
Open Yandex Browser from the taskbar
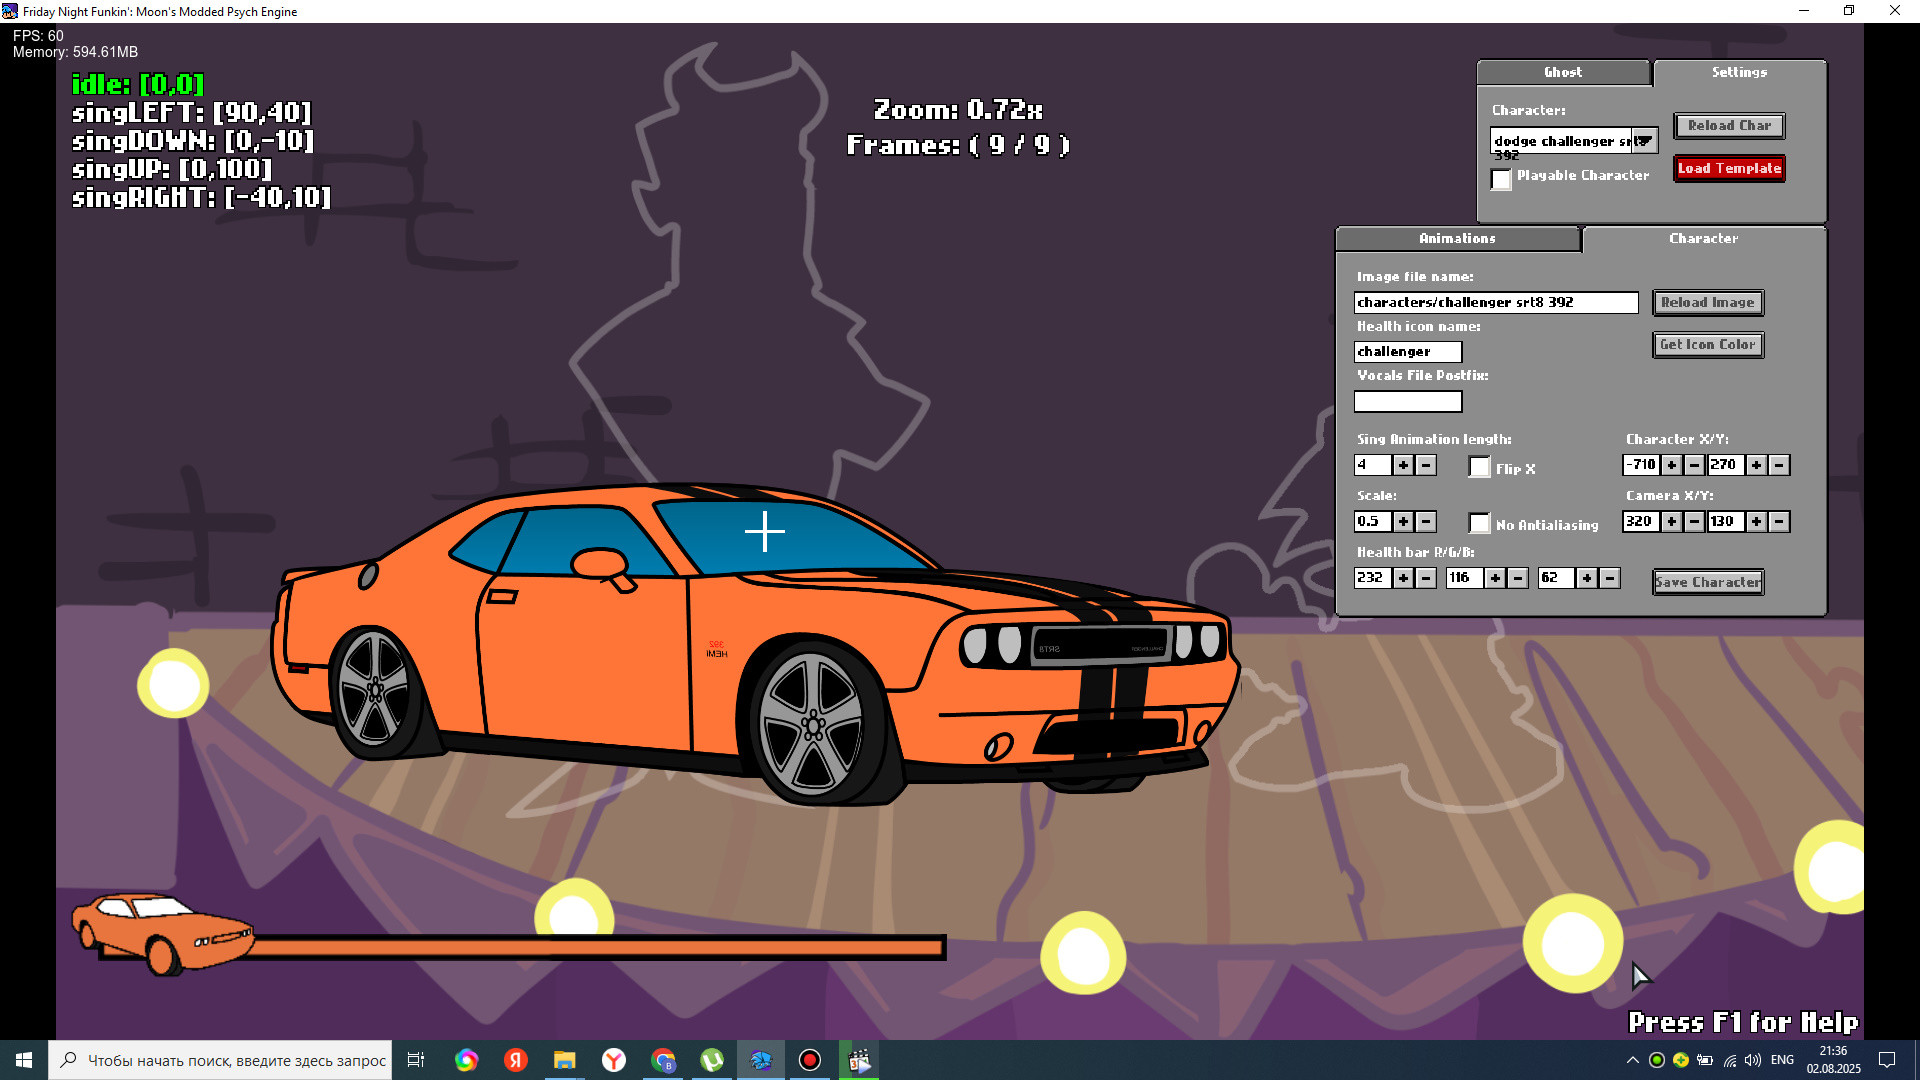[614, 1060]
